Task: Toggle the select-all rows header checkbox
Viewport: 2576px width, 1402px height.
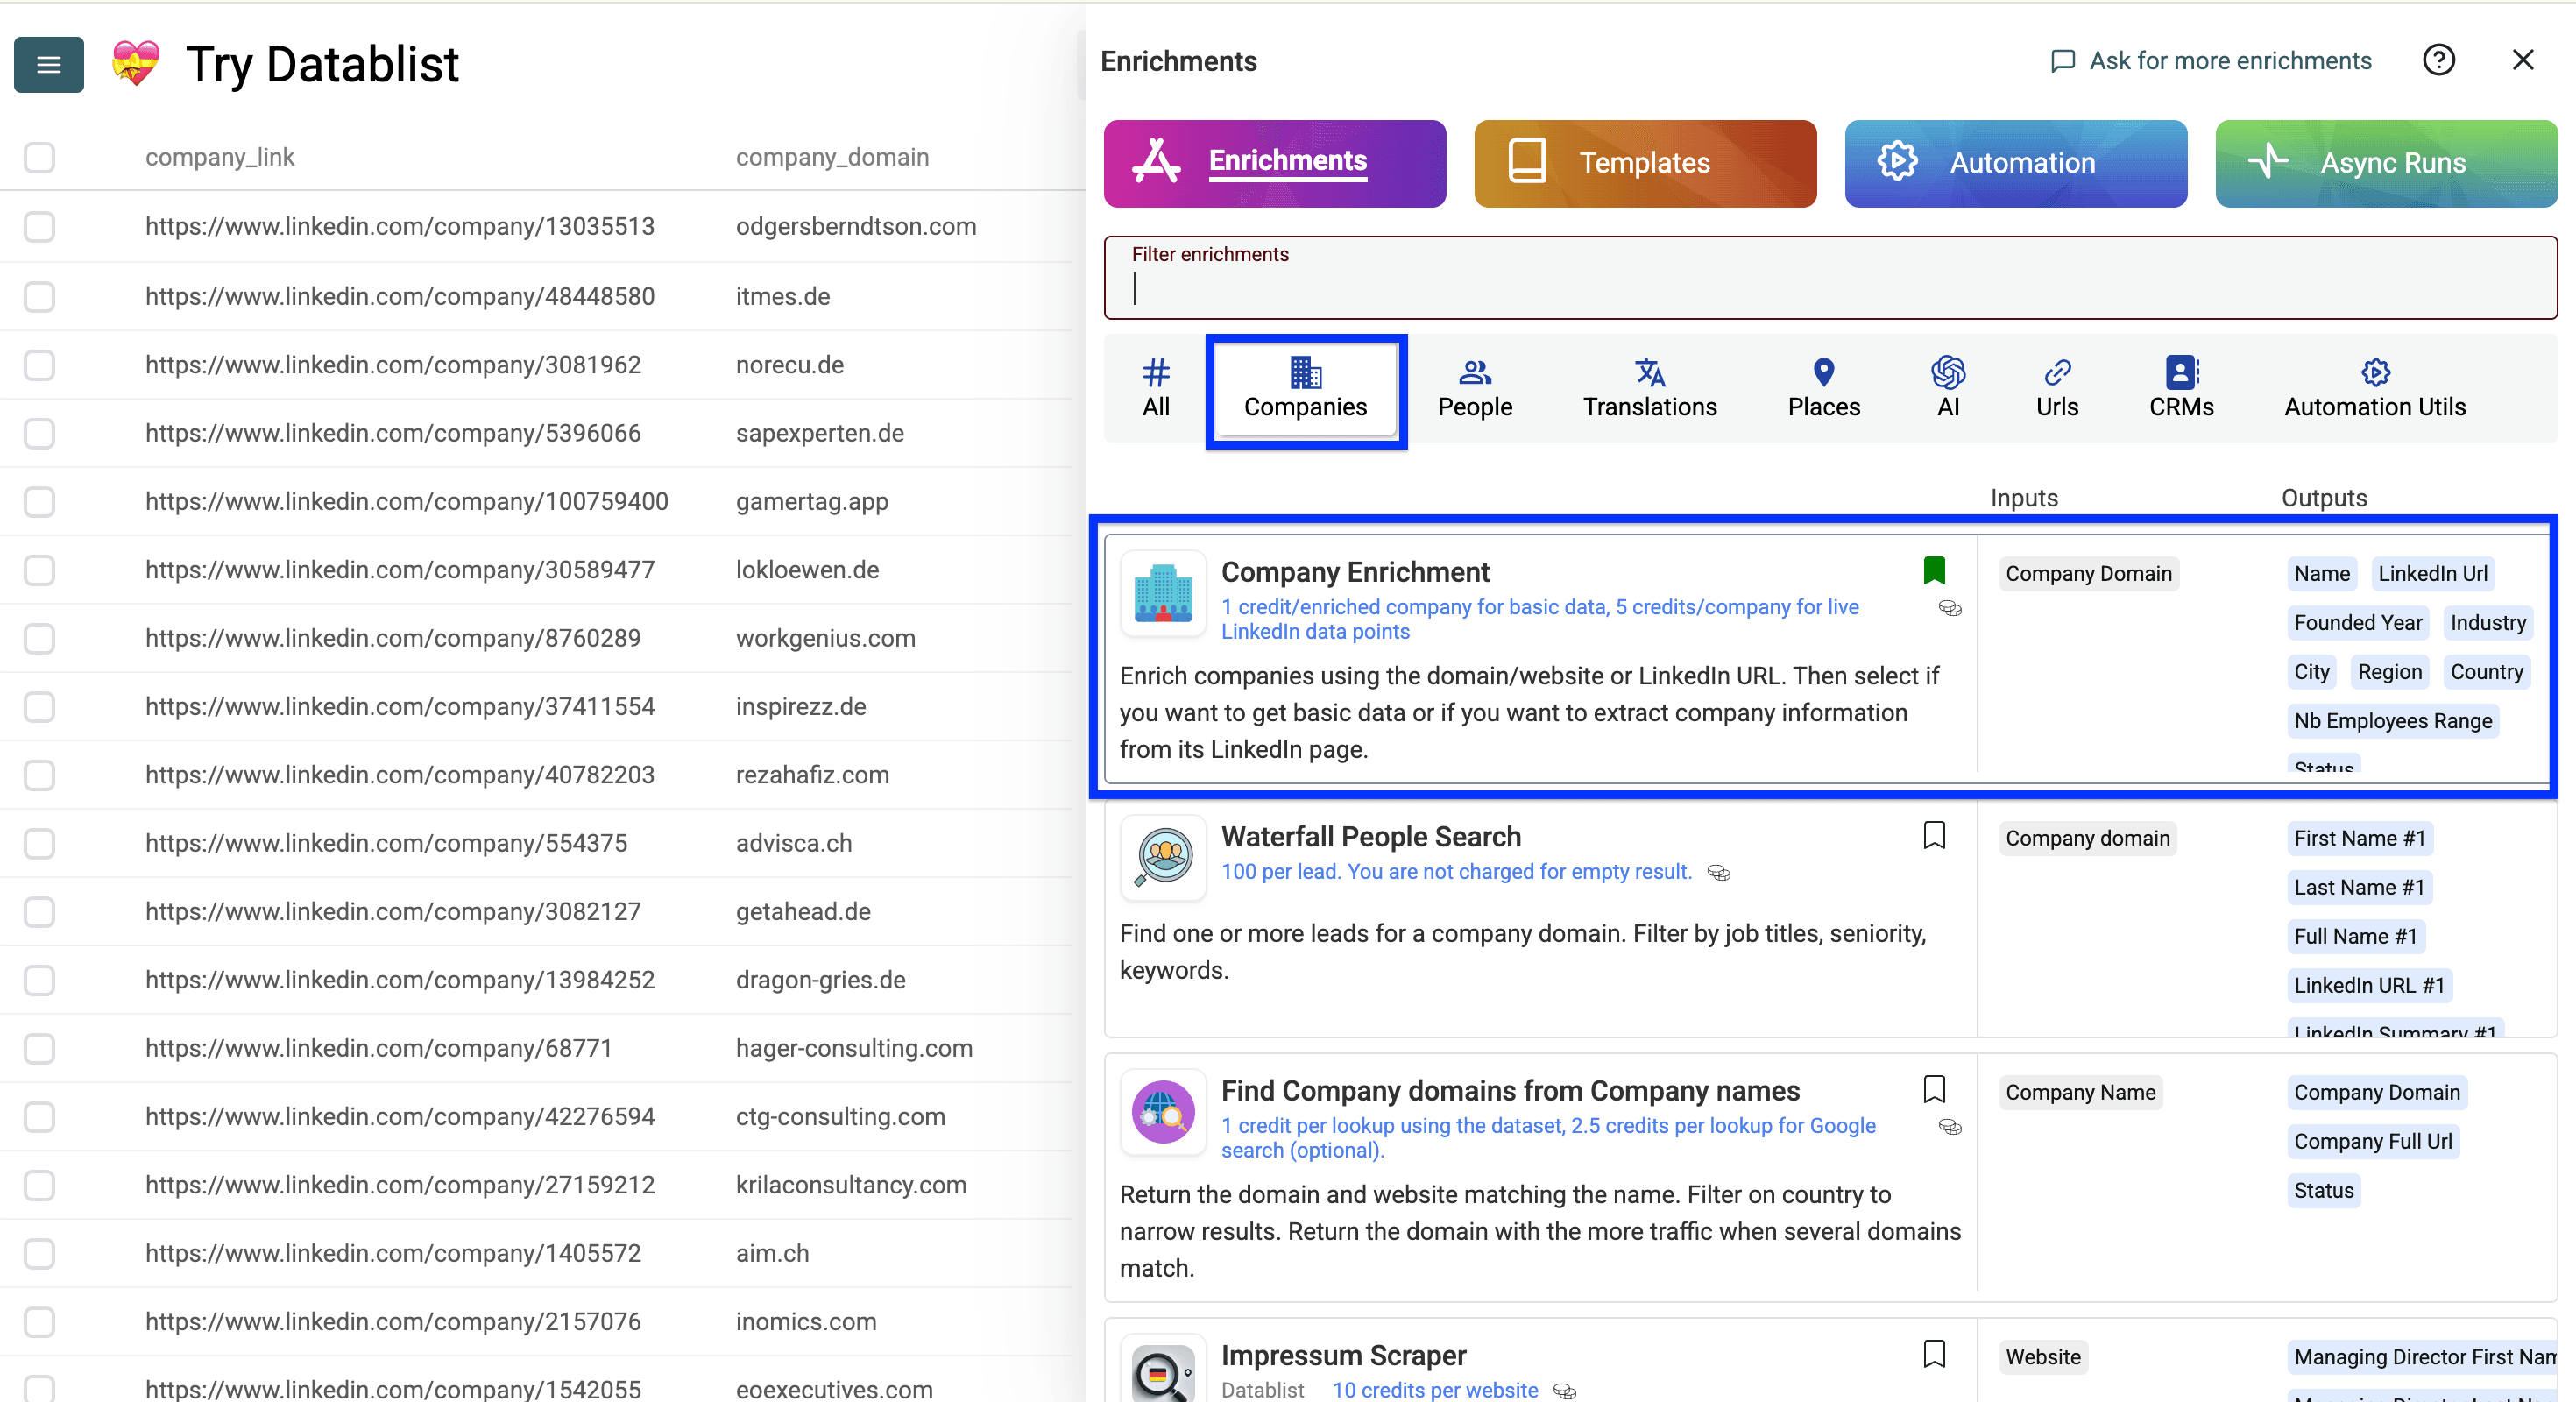Action: 39,157
